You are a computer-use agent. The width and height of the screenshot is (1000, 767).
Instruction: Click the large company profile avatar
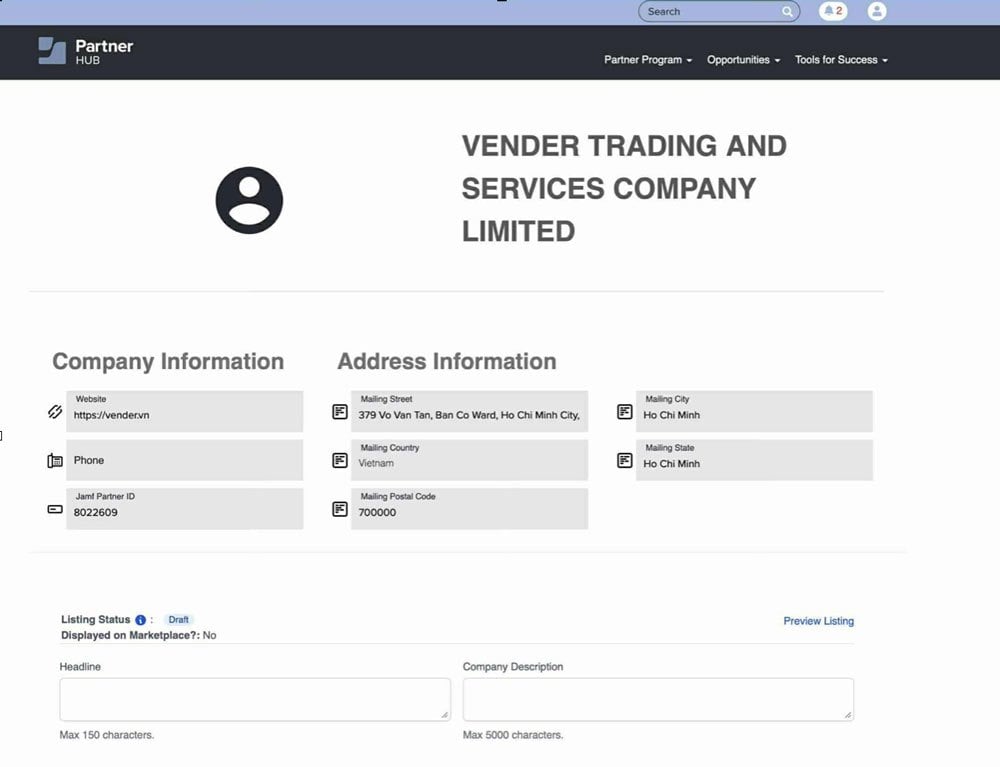[249, 200]
